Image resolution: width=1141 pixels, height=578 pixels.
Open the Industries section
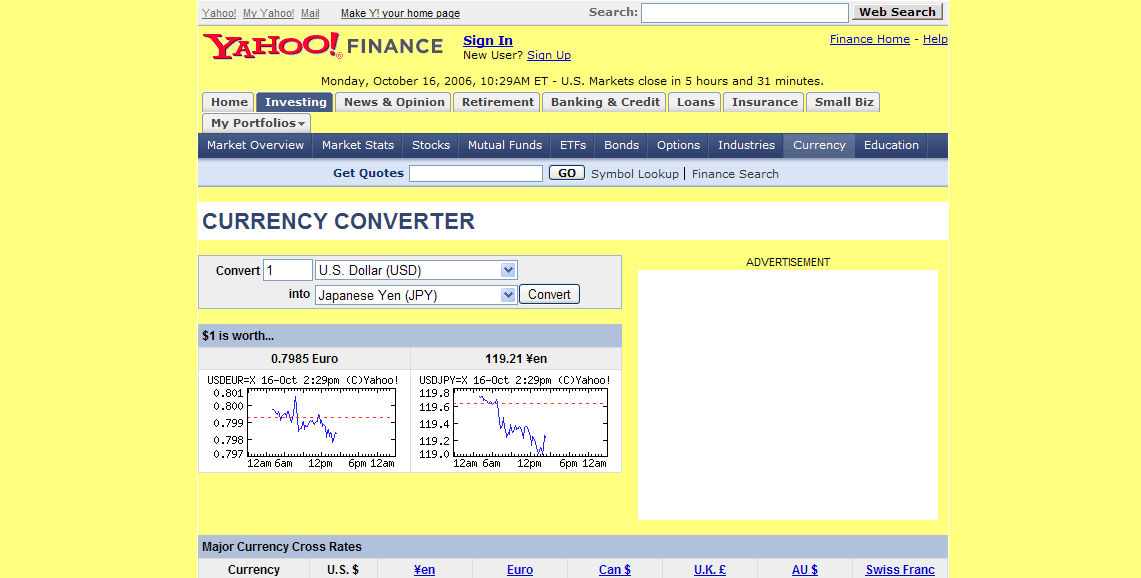click(x=747, y=145)
